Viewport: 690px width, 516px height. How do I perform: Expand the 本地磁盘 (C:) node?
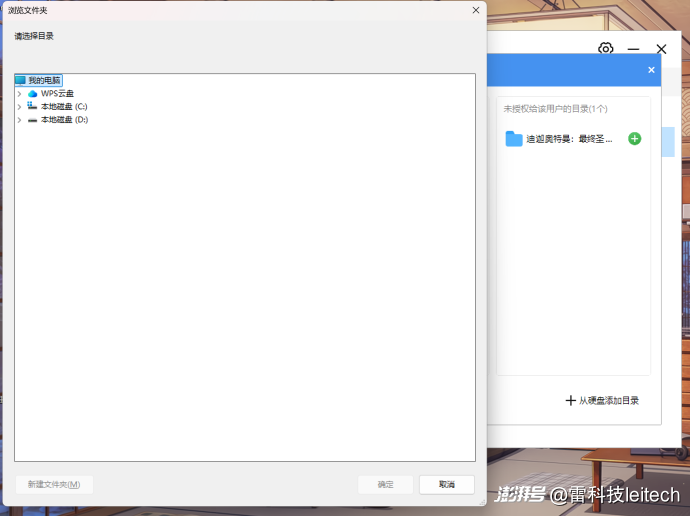[19, 107]
